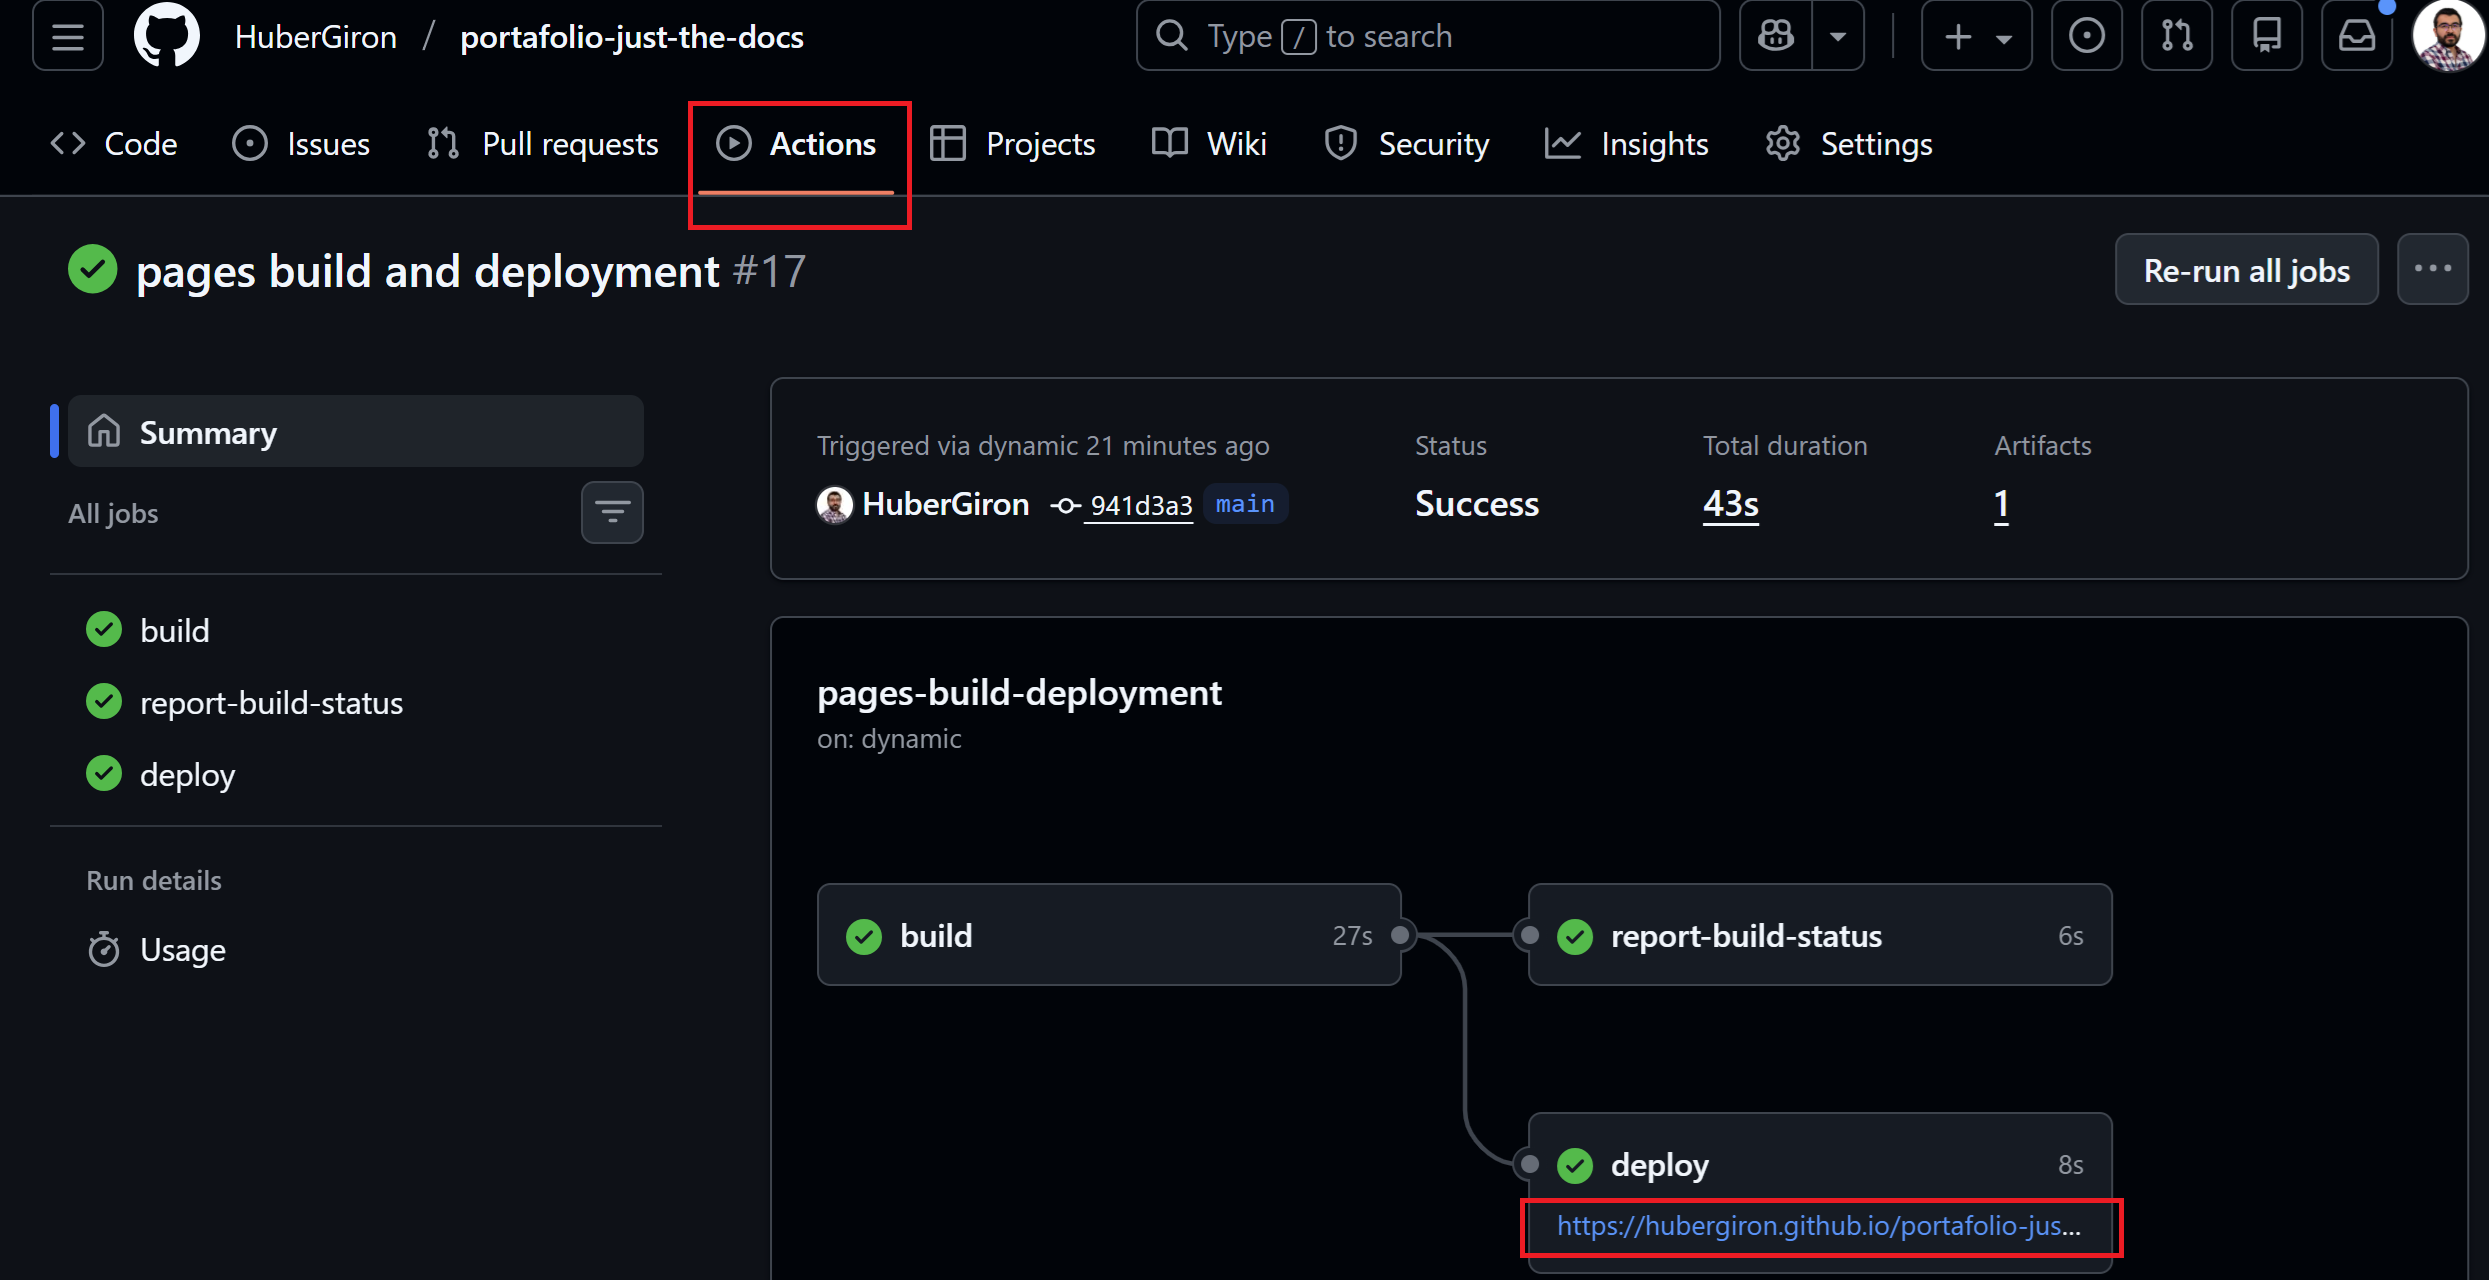
Task: Click the GitHub home logo
Action: [166, 36]
